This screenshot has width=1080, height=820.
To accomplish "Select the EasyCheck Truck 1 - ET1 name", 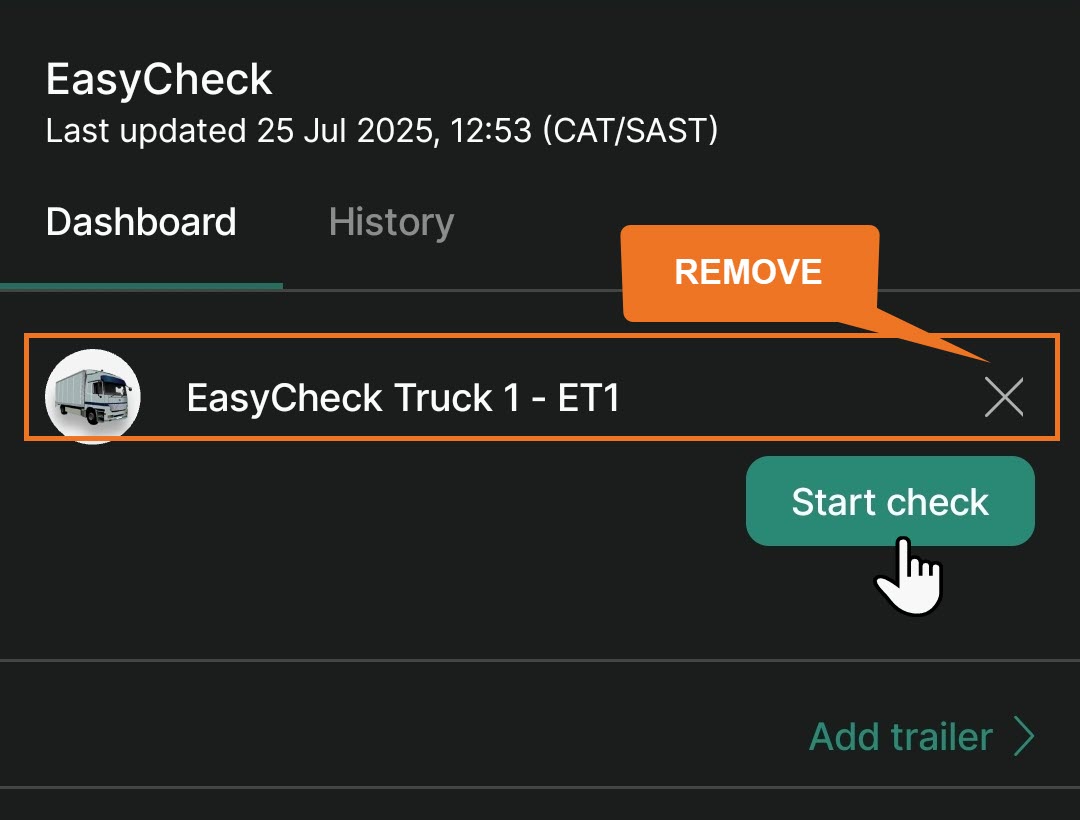I will point(403,398).
